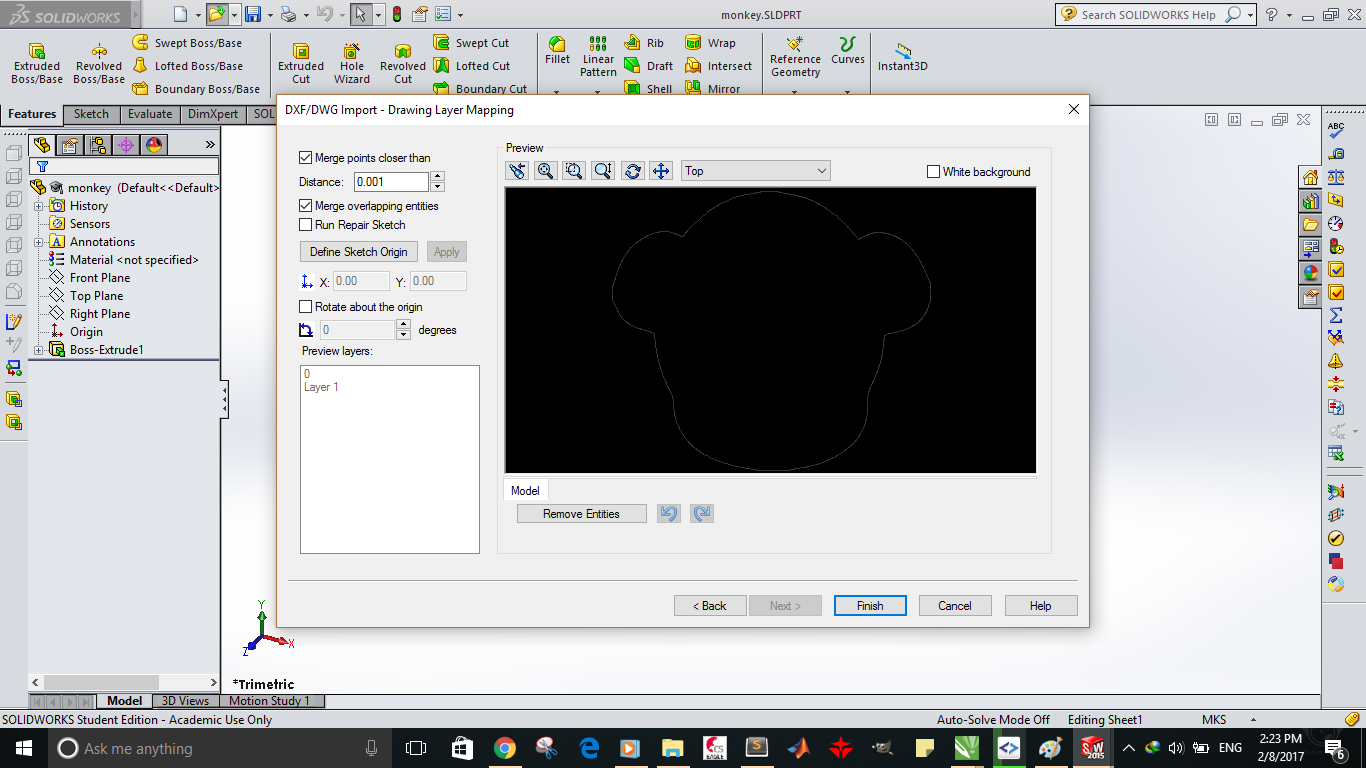The image size is (1366, 768).
Task: Increase the merge Distance spinner
Action: (437, 177)
